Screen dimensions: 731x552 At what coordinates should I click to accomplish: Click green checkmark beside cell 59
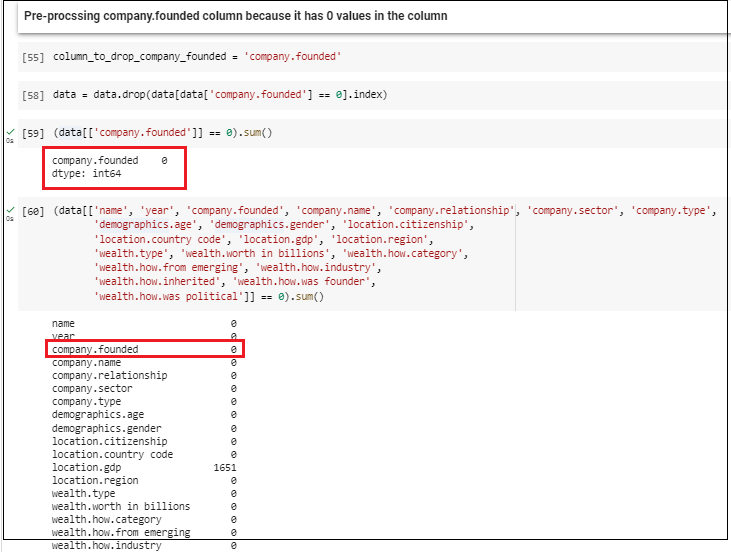[x=10, y=131]
